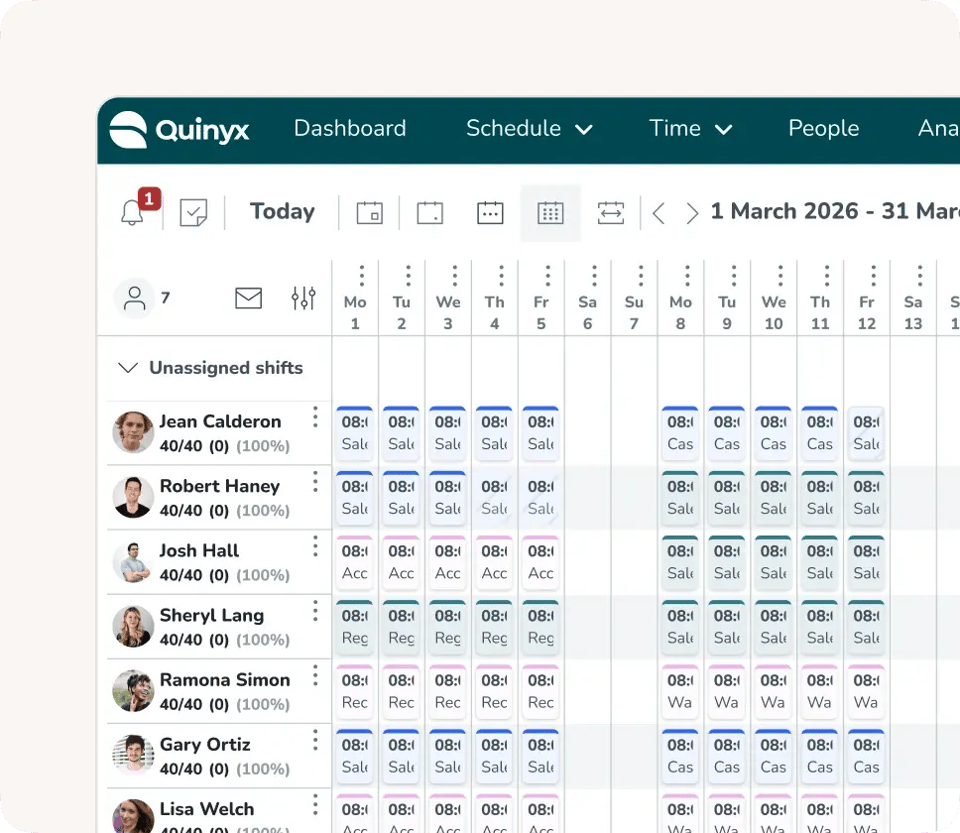Screen dimensions: 960x833
Task: Click Josh Hall's name
Action: [x=199, y=551]
